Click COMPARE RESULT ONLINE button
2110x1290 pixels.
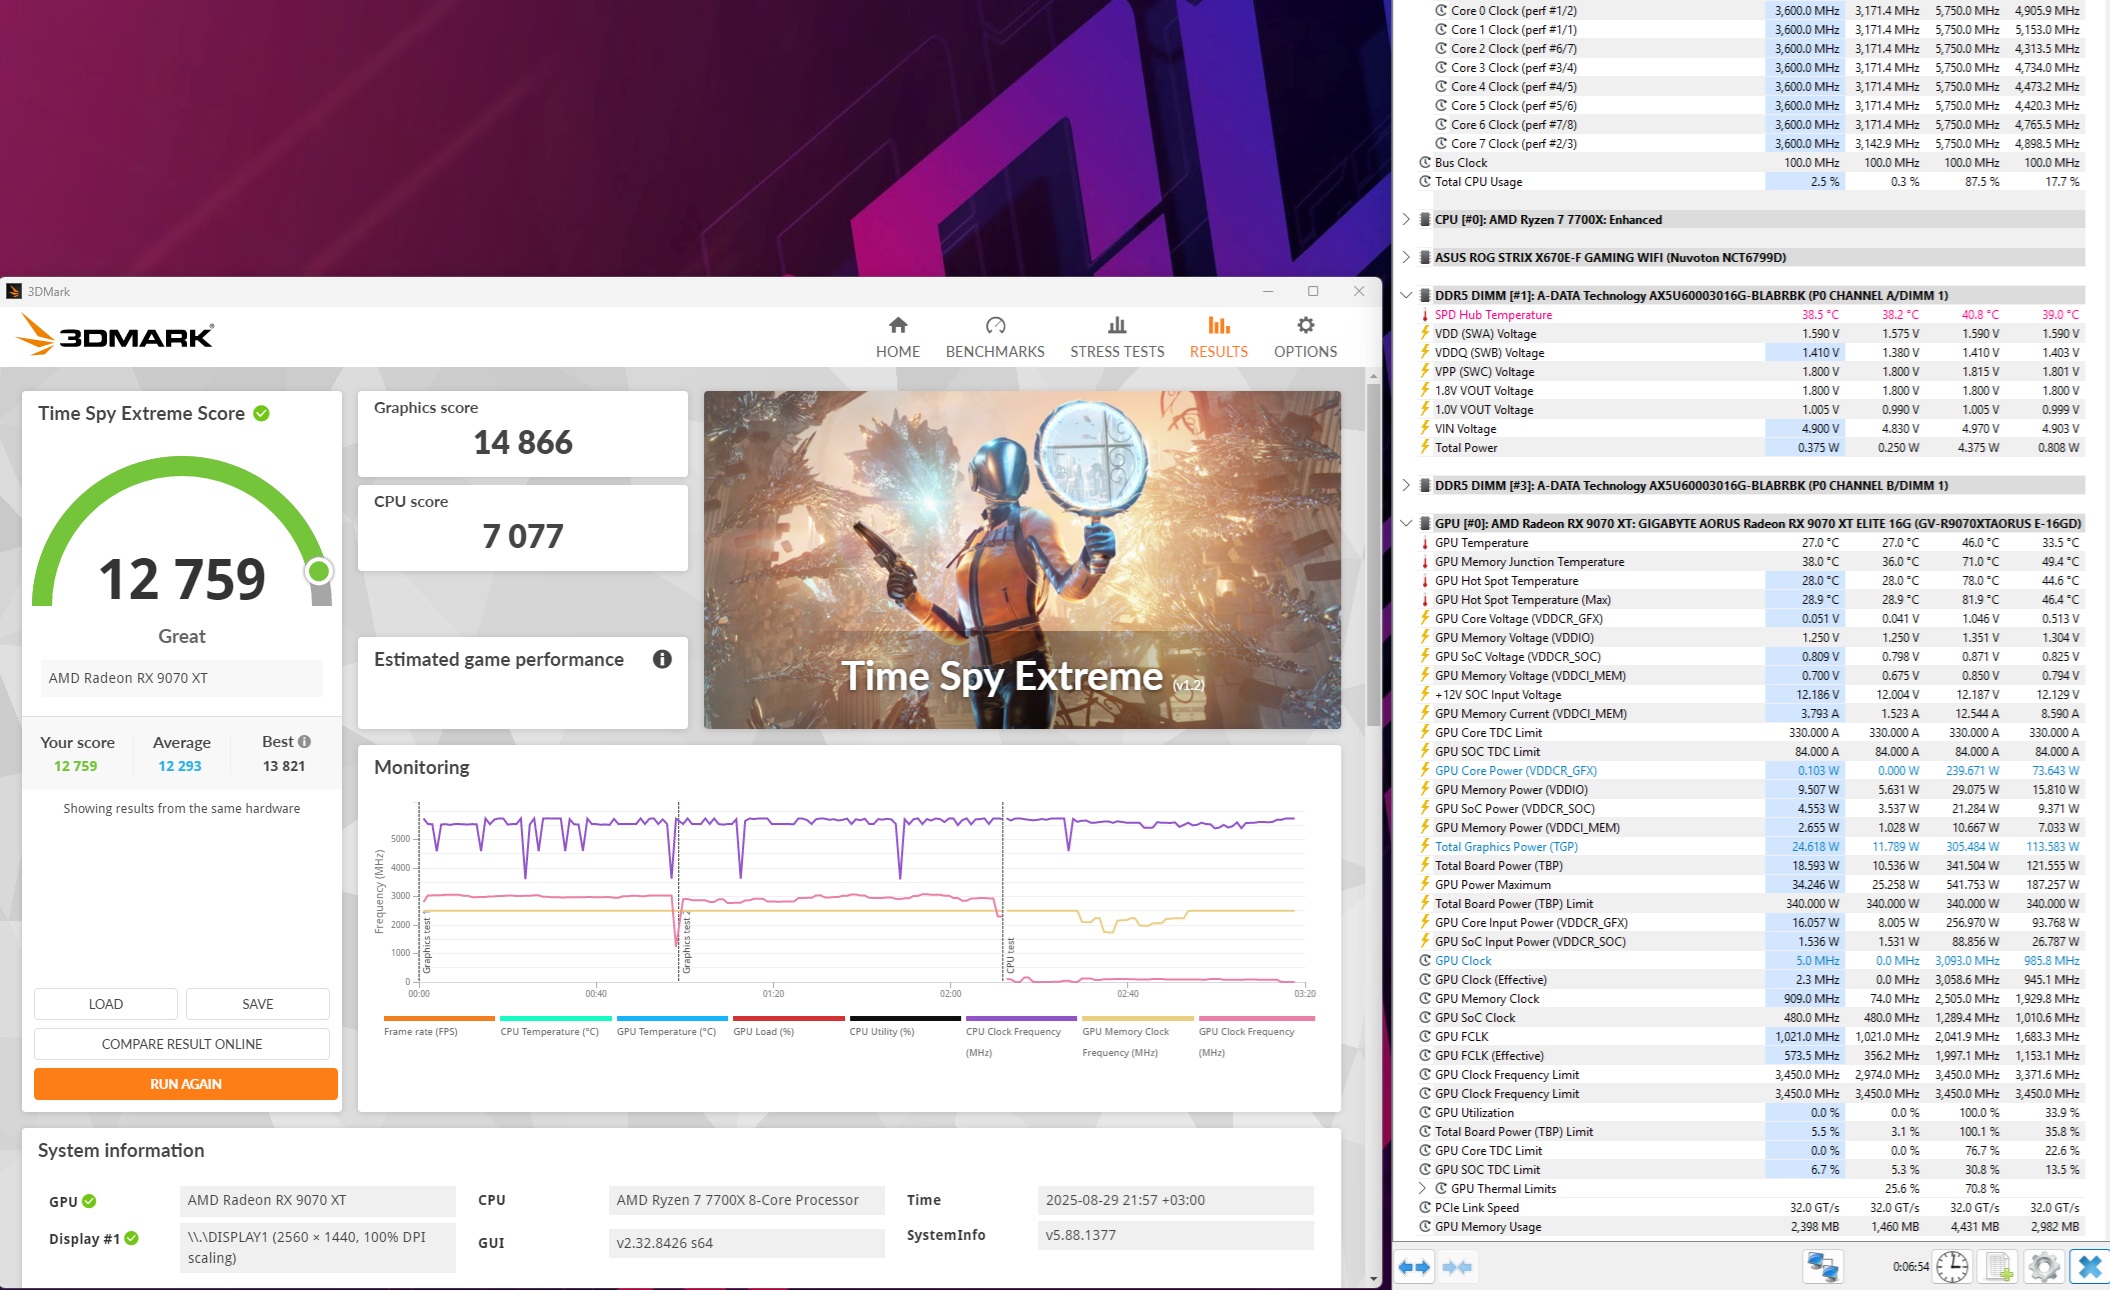pos(182,1044)
